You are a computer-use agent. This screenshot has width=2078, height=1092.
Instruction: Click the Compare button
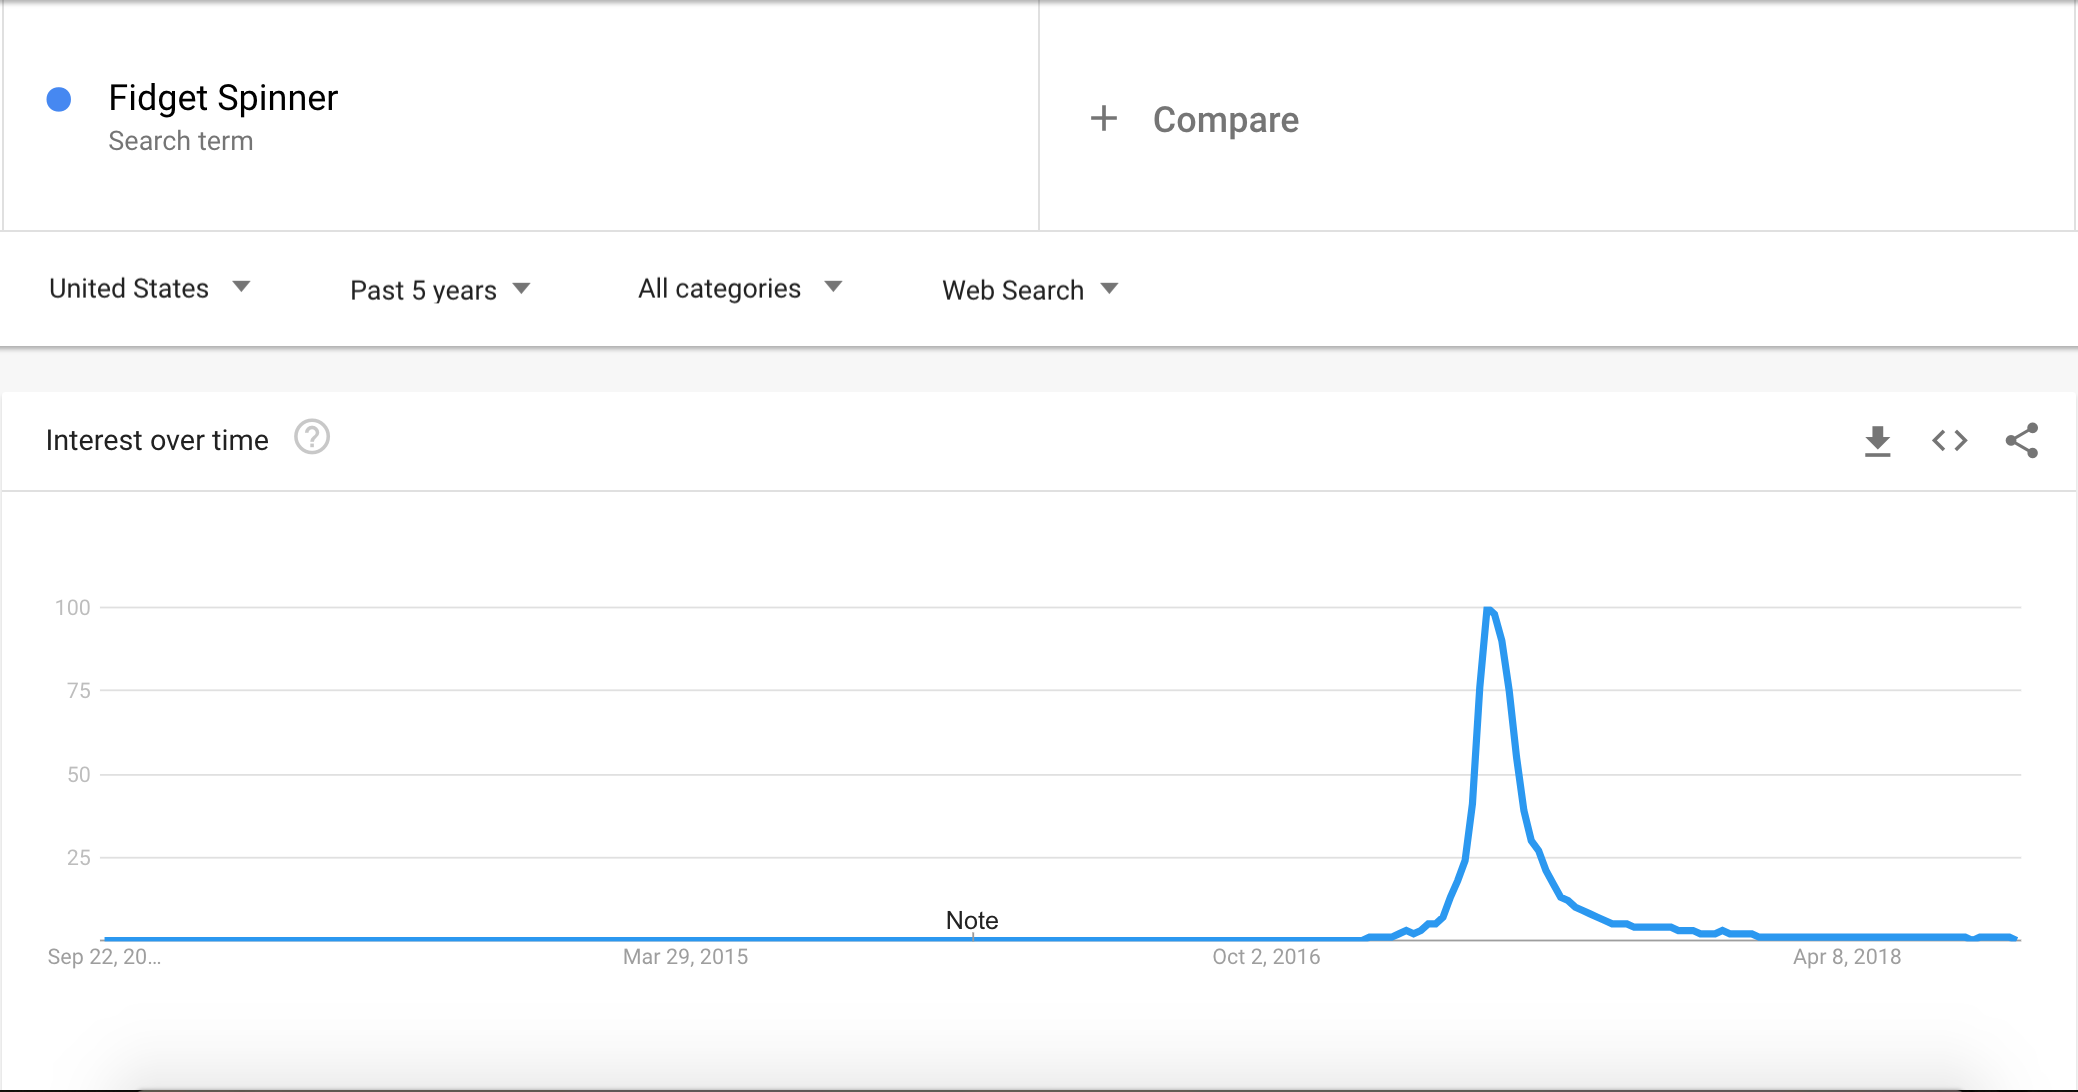pyautogui.click(x=1194, y=119)
